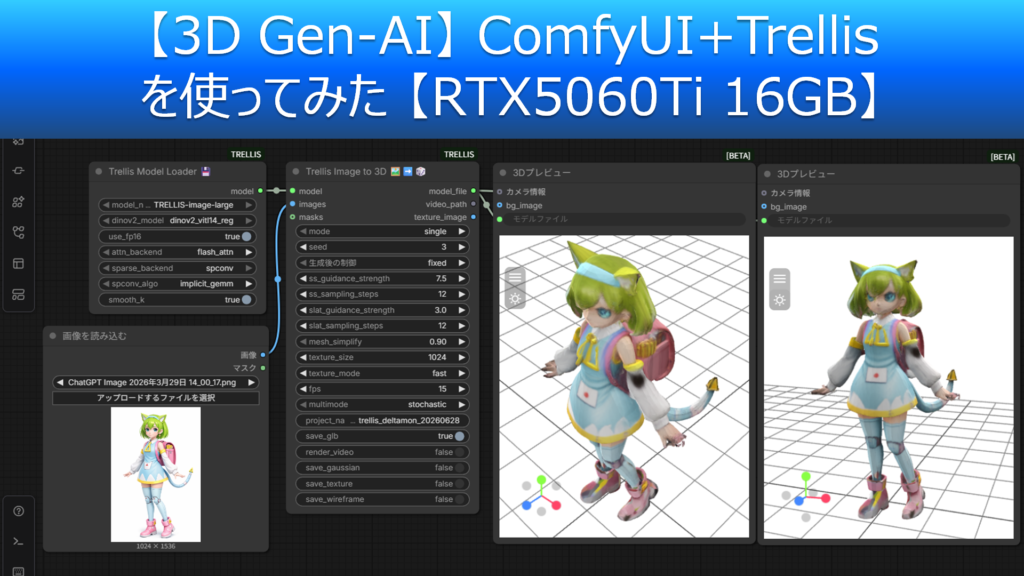Click the bg_image socket in first 3Dプレビュー
Screen dimensions: 1024x576
pos(500,206)
